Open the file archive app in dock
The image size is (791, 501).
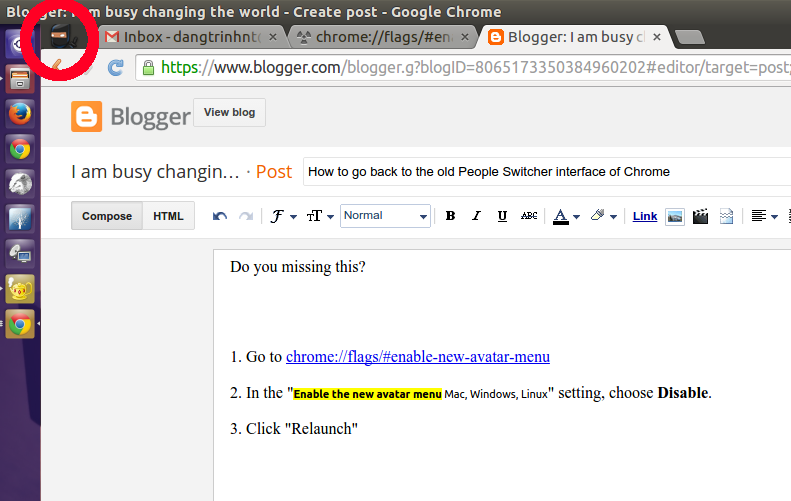[x=20, y=79]
